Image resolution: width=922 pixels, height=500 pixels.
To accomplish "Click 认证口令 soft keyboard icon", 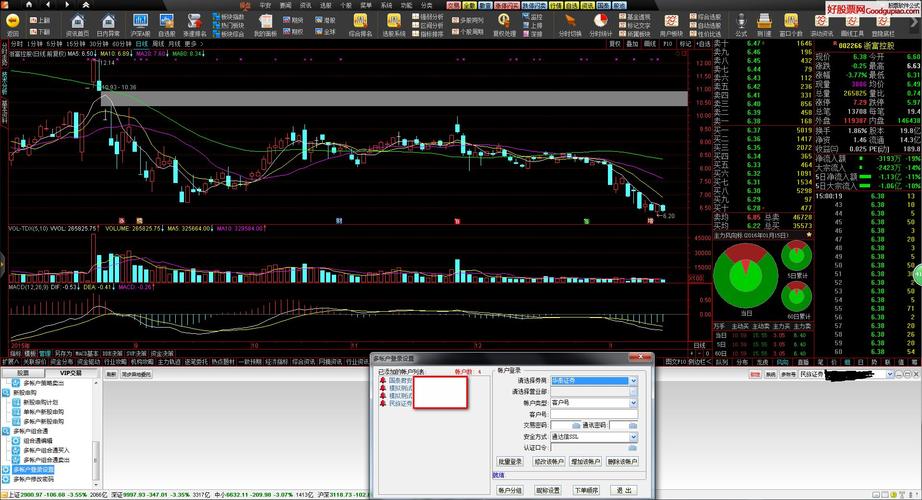I will pyautogui.click(x=633, y=448).
